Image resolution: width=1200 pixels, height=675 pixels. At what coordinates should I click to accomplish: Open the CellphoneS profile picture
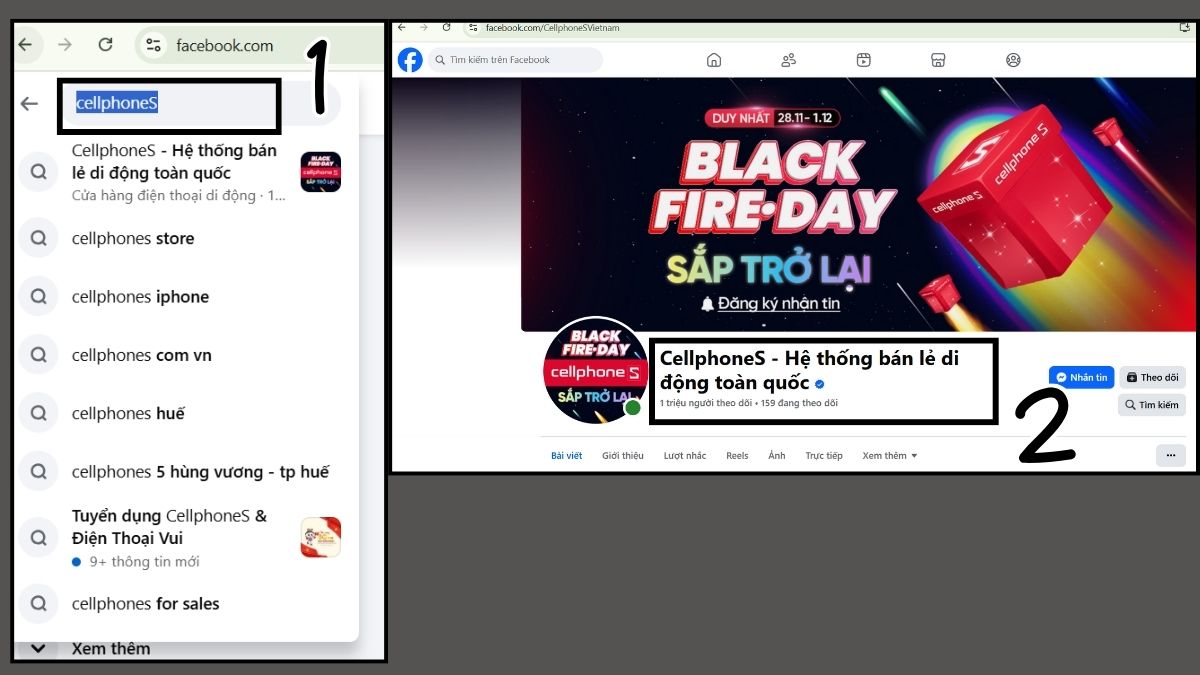[594, 371]
